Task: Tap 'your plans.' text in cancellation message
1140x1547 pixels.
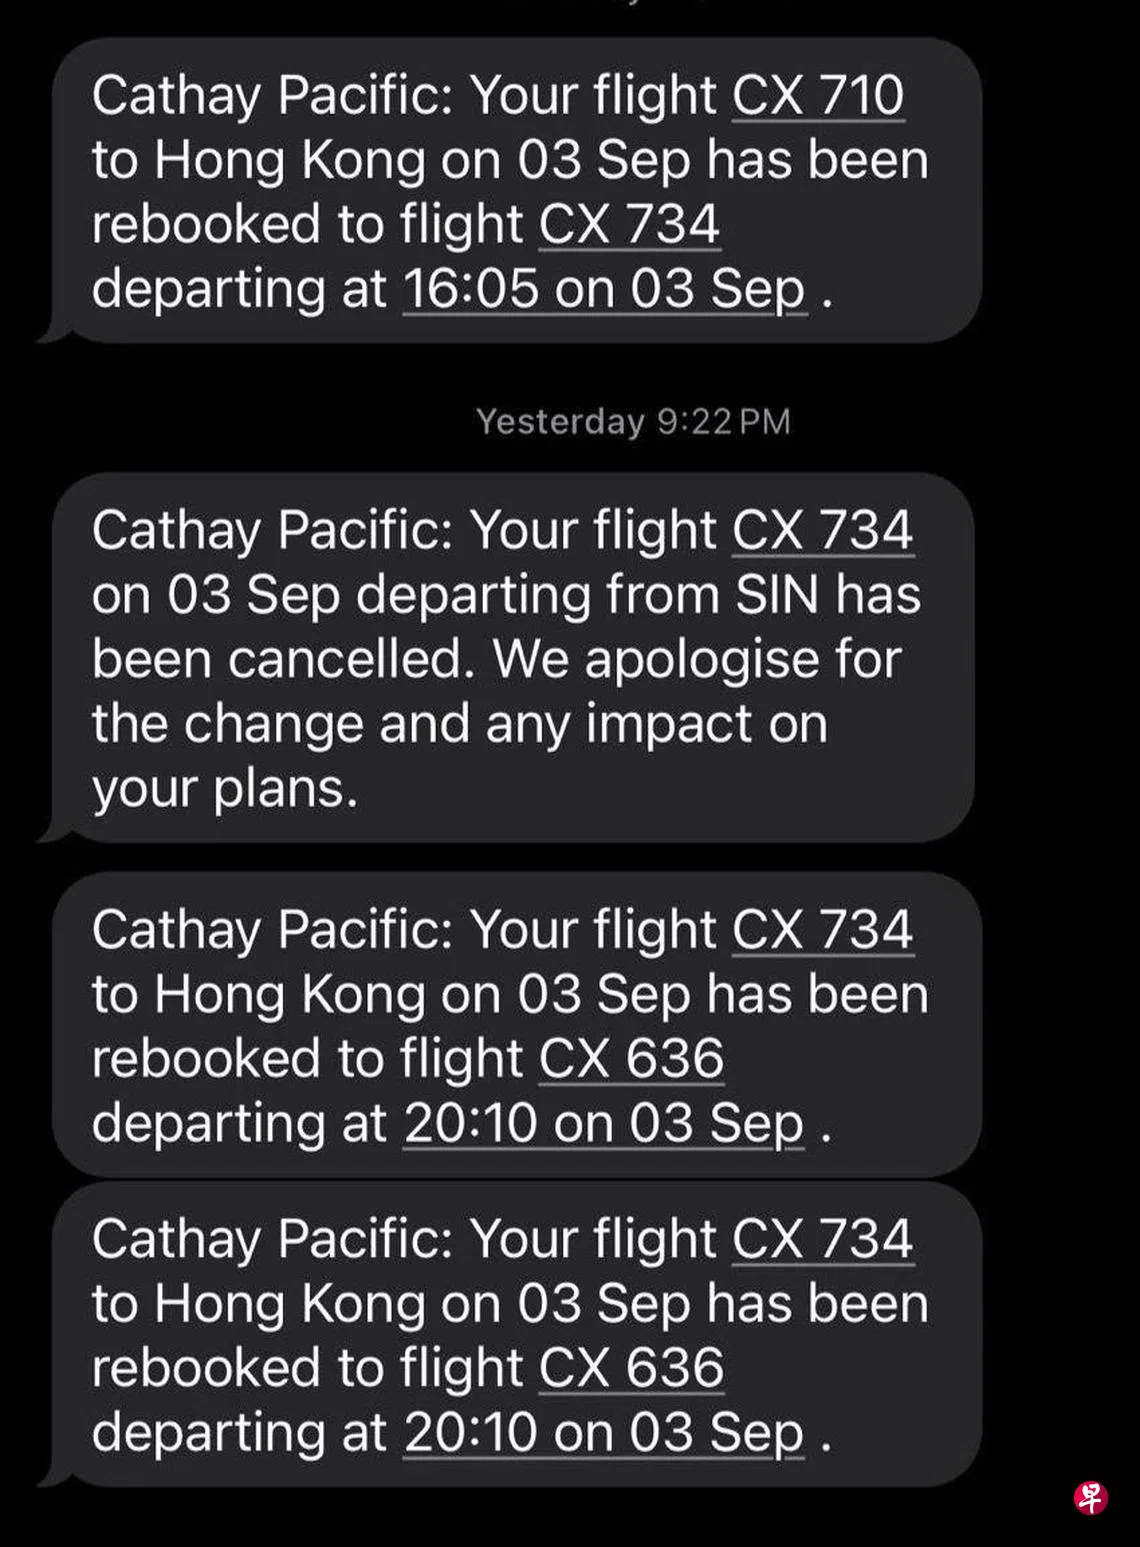Action: coord(225,789)
